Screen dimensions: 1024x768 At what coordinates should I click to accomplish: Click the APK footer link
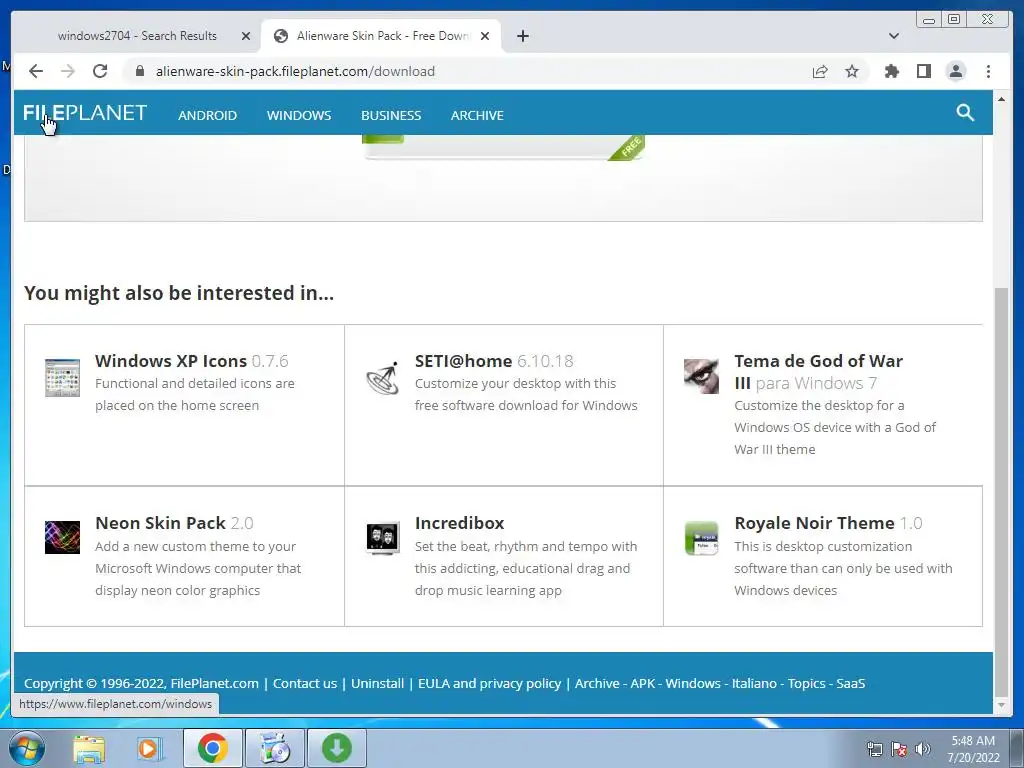(x=643, y=684)
